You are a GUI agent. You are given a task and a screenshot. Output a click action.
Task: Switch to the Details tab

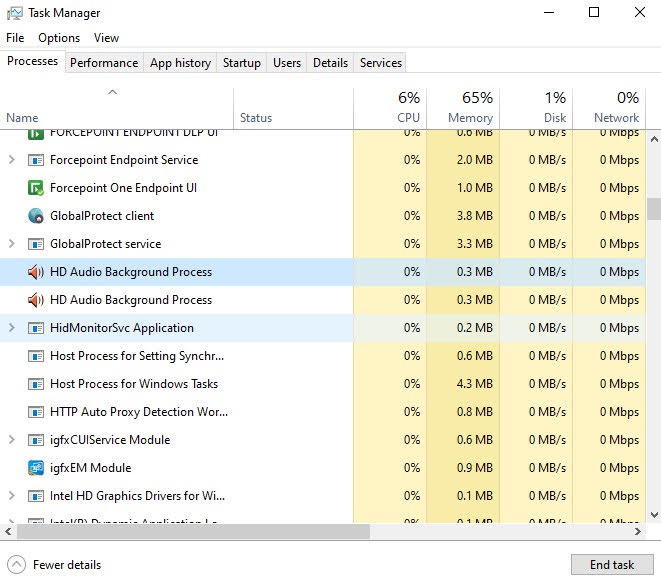coord(330,63)
